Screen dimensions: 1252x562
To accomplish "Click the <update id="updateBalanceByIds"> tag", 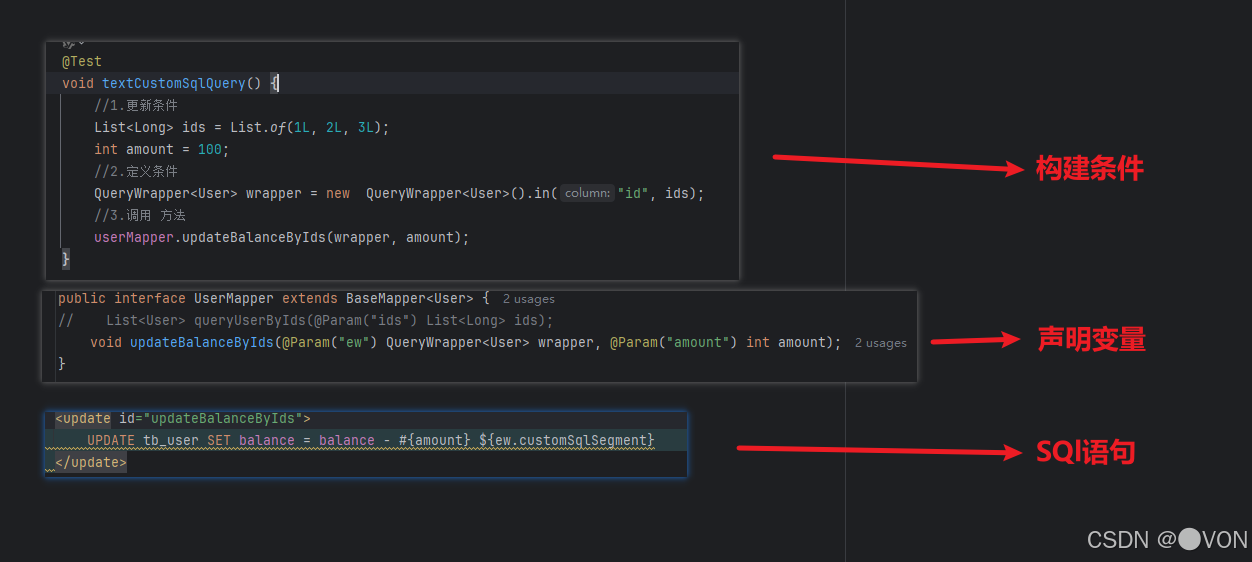I will pyautogui.click(x=183, y=418).
